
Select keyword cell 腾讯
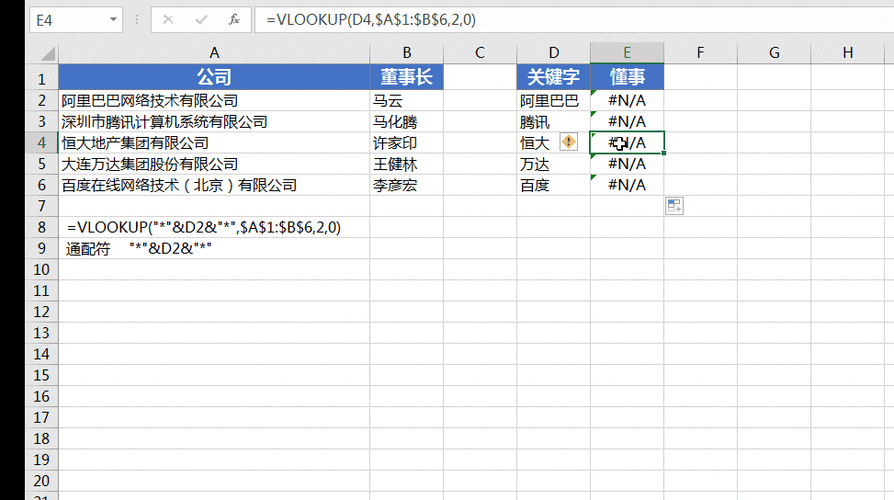tap(554, 121)
